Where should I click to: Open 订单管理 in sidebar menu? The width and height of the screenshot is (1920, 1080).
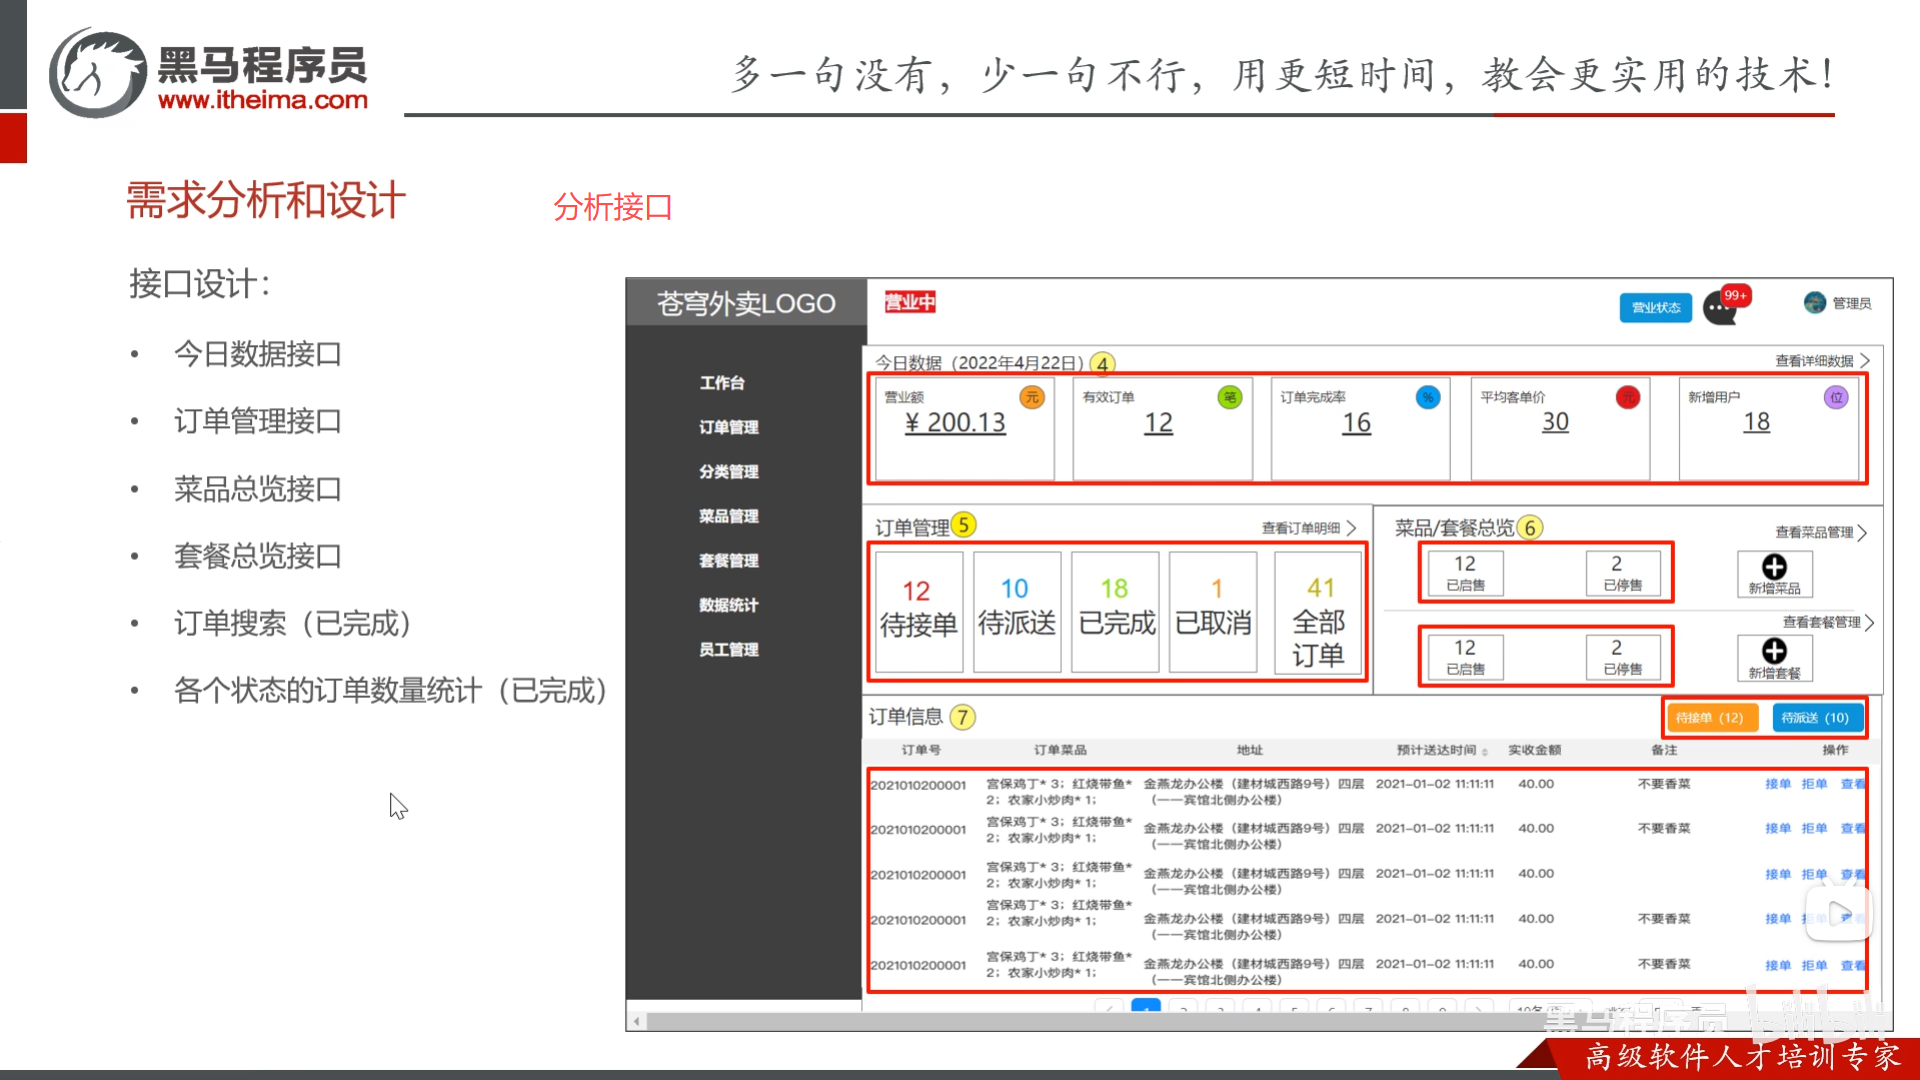coord(728,427)
